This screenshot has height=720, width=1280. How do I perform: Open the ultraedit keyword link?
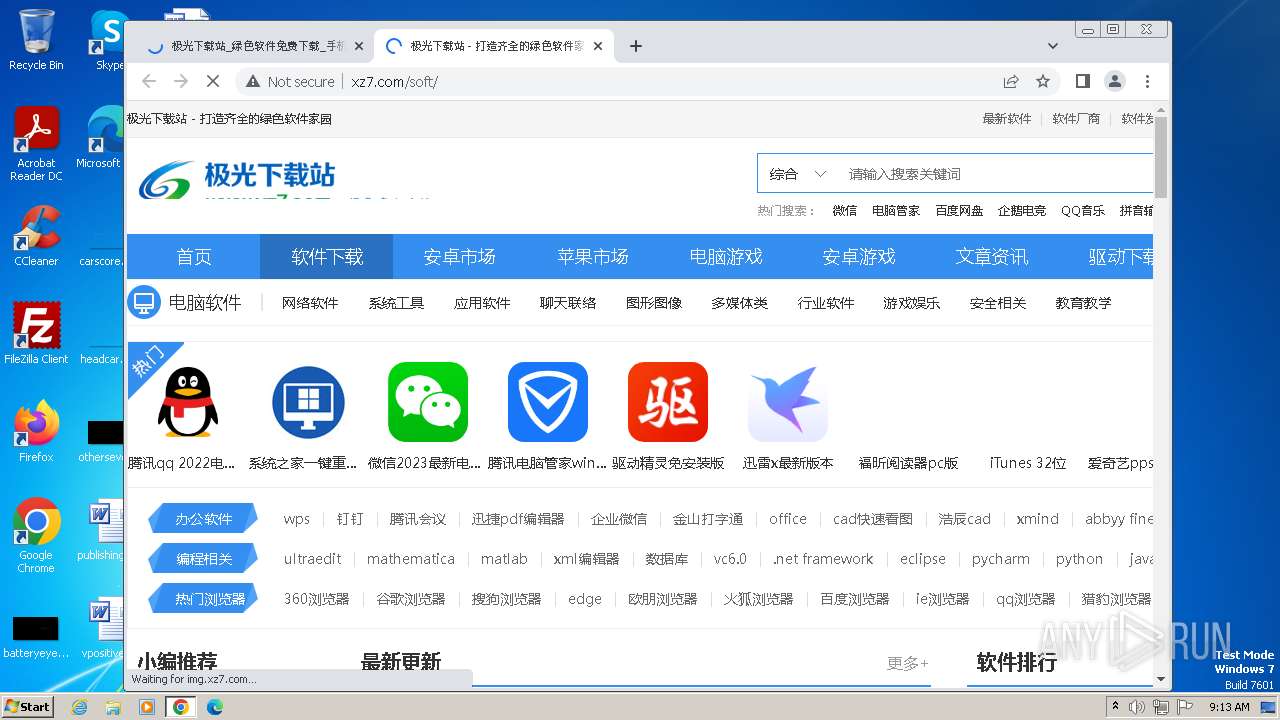[312, 559]
